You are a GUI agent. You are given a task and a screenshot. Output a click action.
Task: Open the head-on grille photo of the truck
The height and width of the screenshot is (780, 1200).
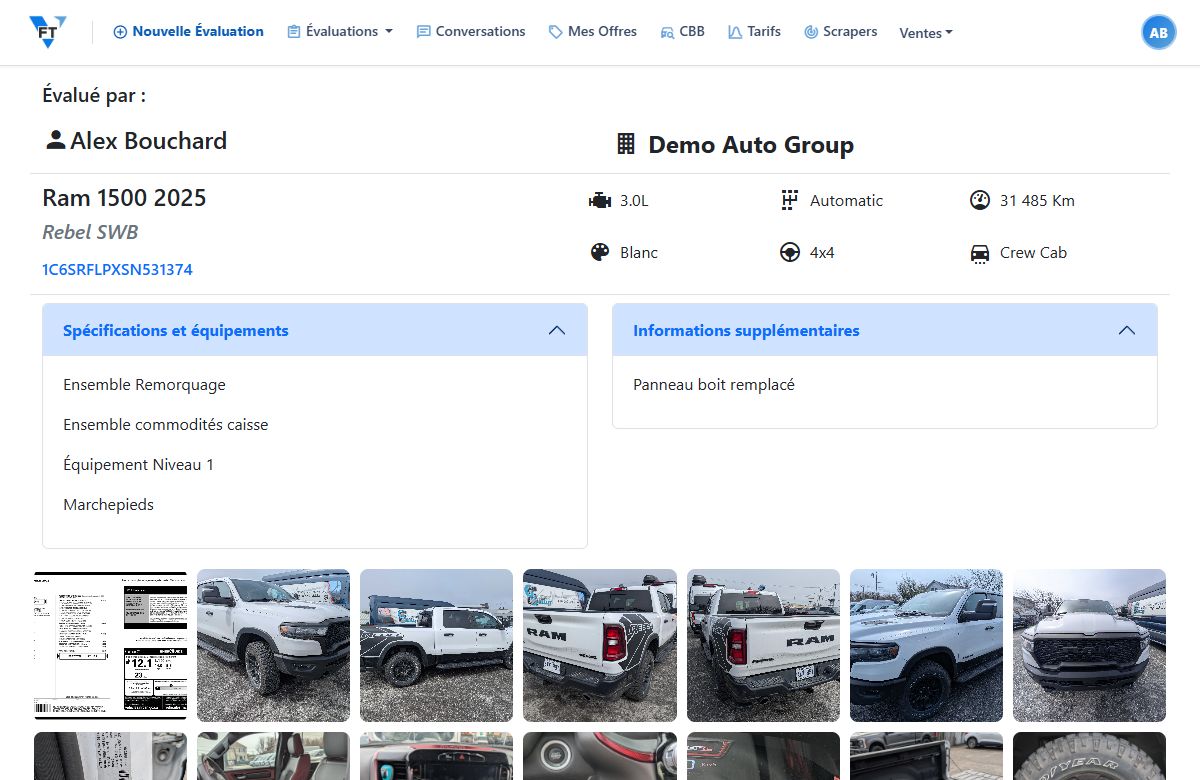tap(1089, 645)
